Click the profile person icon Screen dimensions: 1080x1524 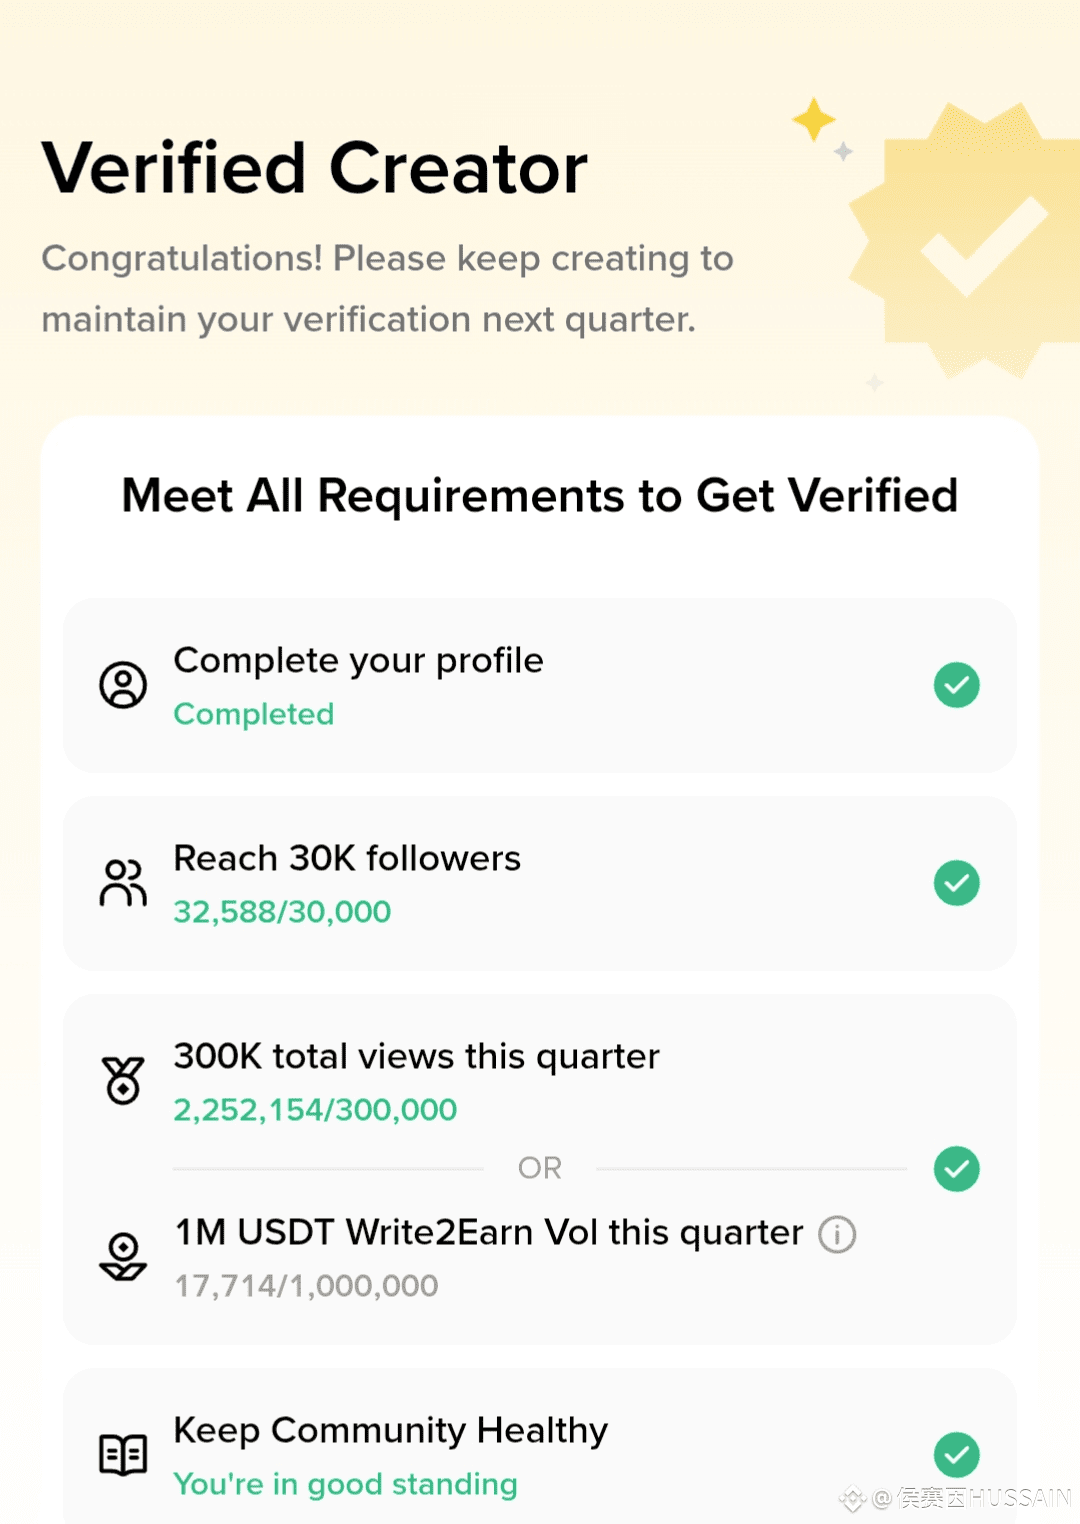[x=123, y=685]
